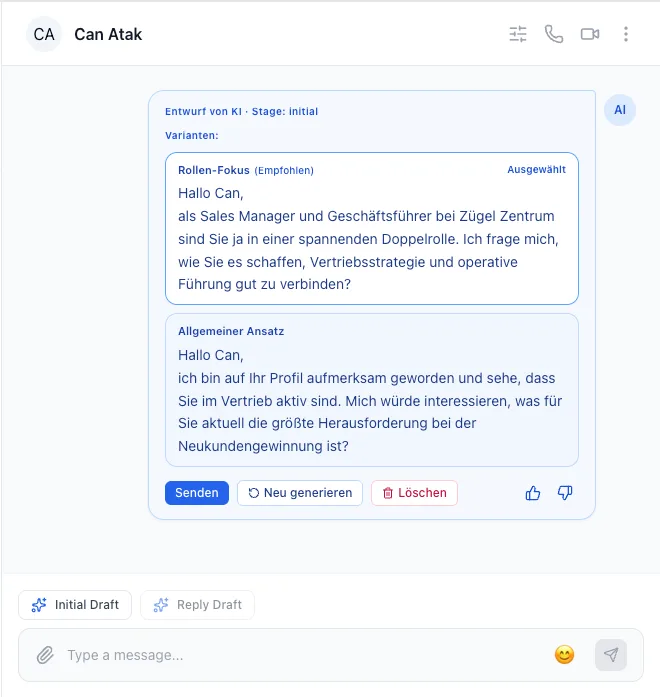The image size is (660, 697).
Task: Delete the draft with Löschen
Action: point(414,493)
